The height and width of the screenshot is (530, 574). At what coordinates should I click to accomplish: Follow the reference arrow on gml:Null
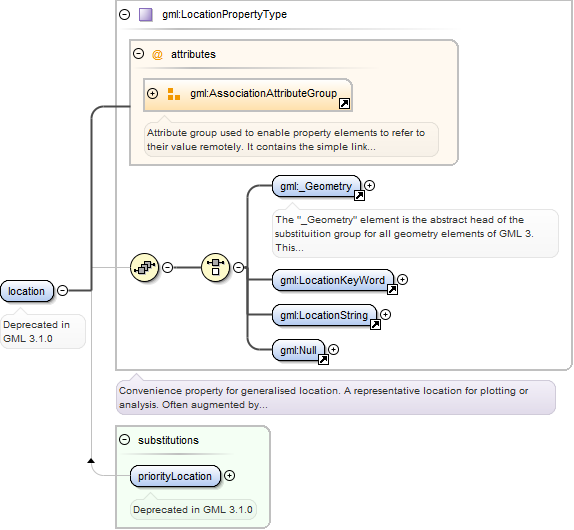[323, 359]
